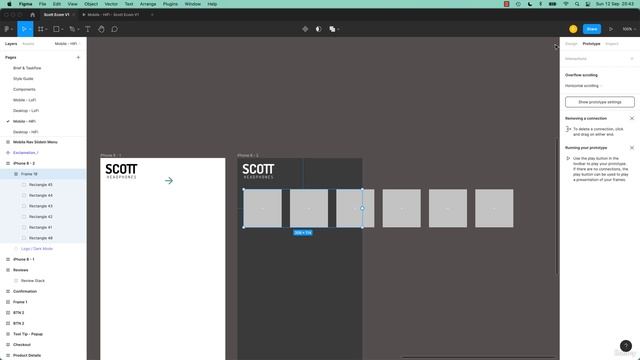Click the Wi-Fi icon in menu bar
The image size is (640, 360).
(x=565, y=4)
